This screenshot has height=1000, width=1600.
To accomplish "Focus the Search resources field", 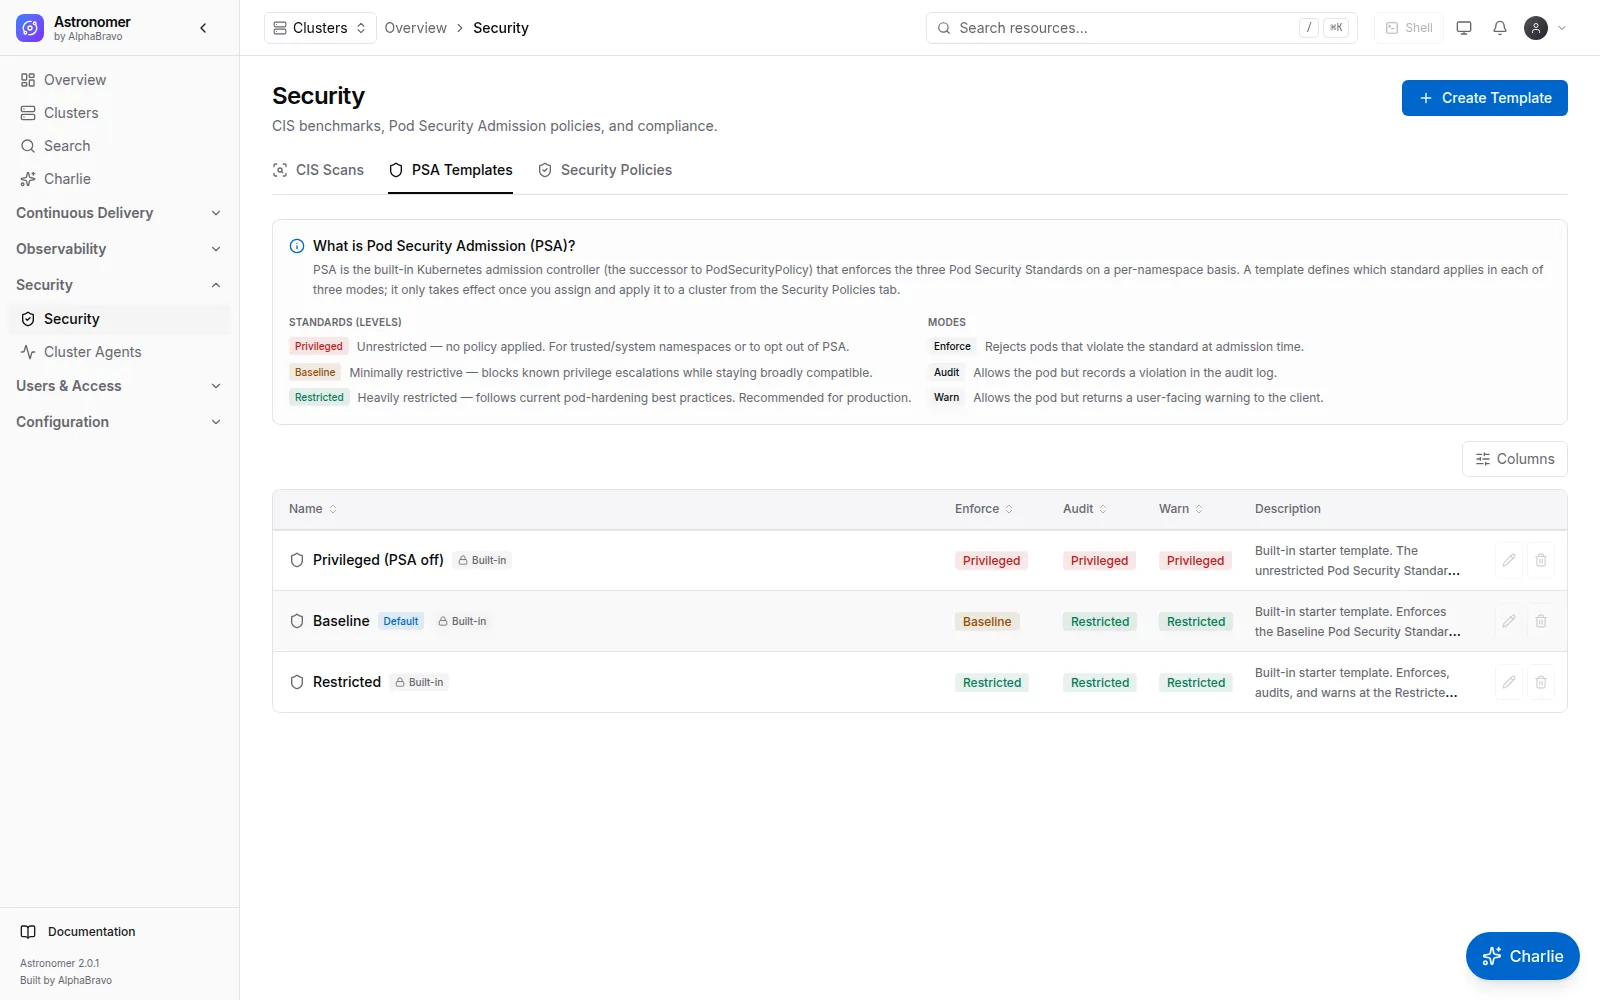I will pyautogui.click(x=1142, y=28).
